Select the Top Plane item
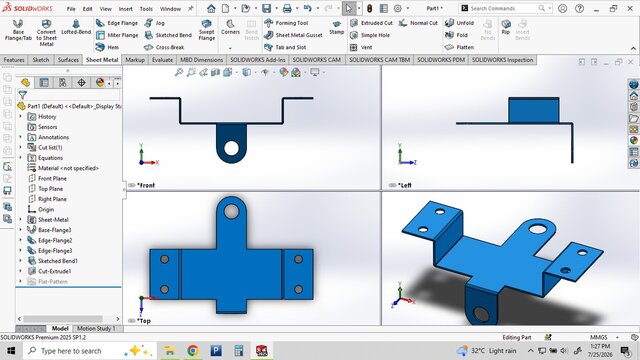The height and width of the screenshot is (360, 640). tap(46, 189)
